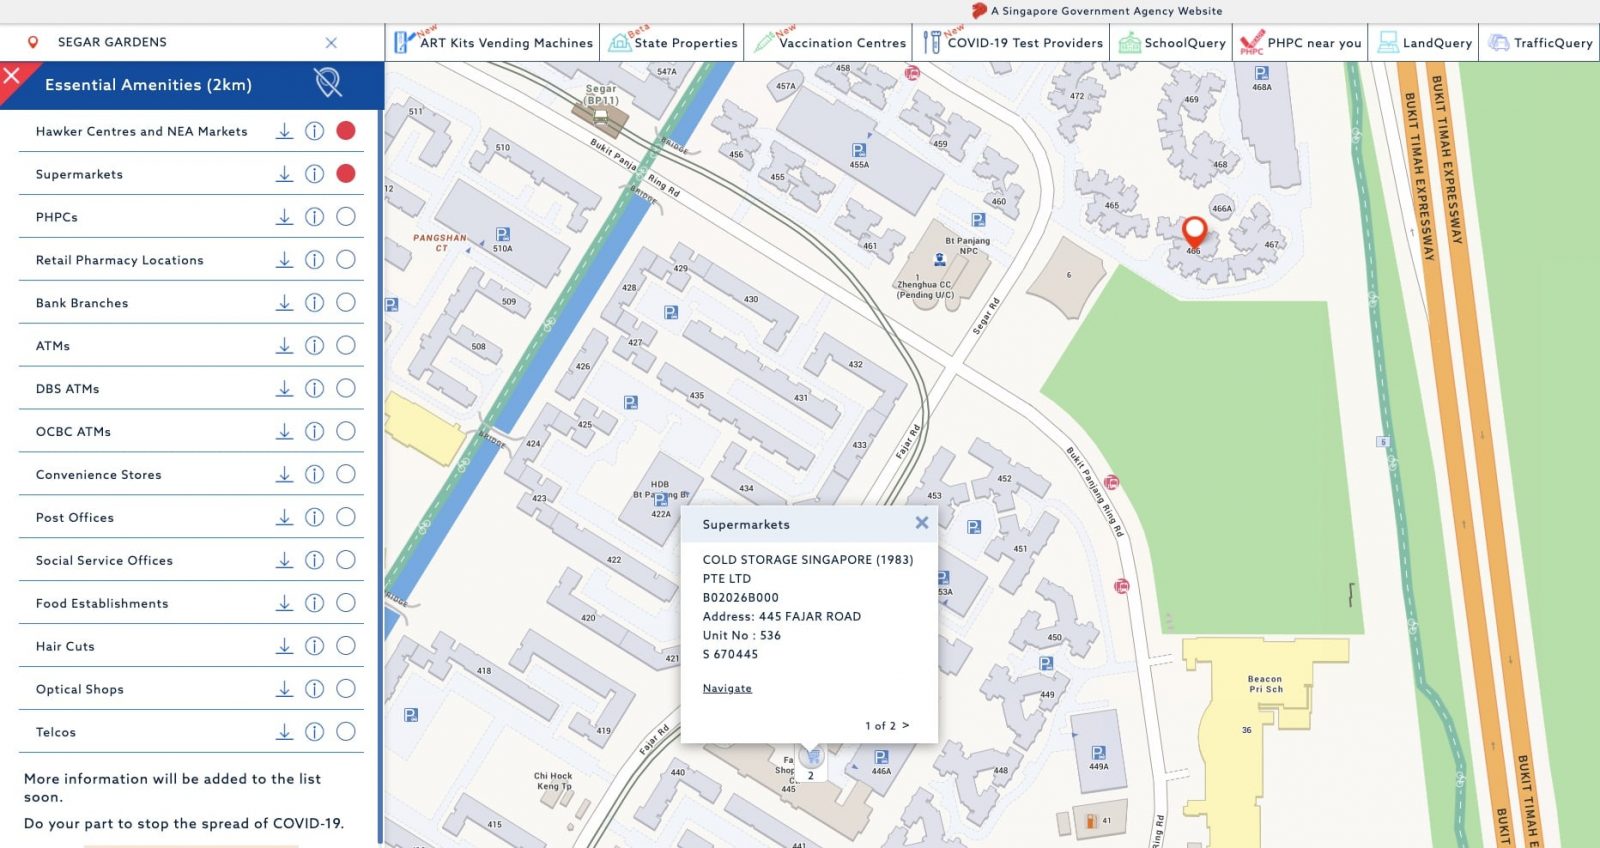Open info for OCBC ATMs
This screenshot has height=848, width=1600.
tap(314, 432)
